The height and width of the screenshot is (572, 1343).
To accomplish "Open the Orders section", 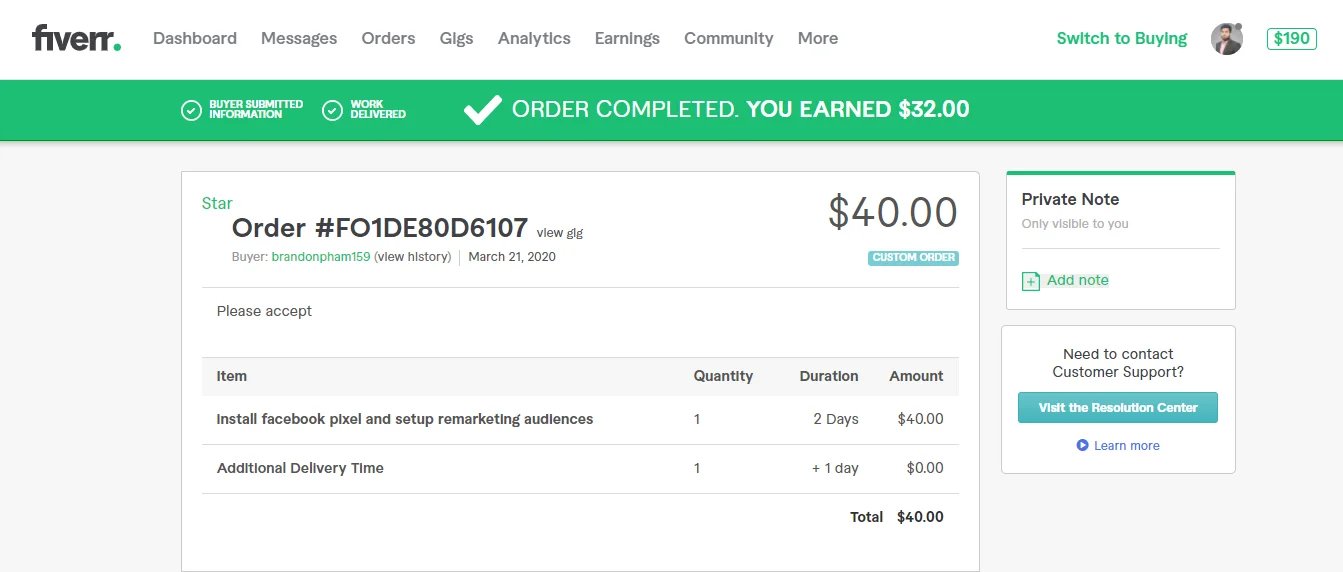I will [x=388, y=39].
